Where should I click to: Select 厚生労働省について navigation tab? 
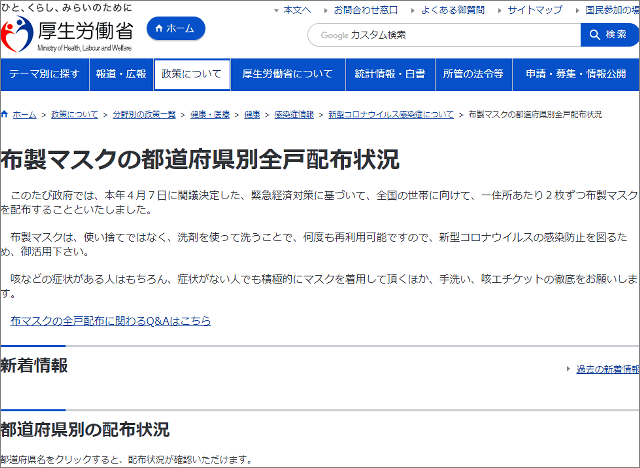288,75
